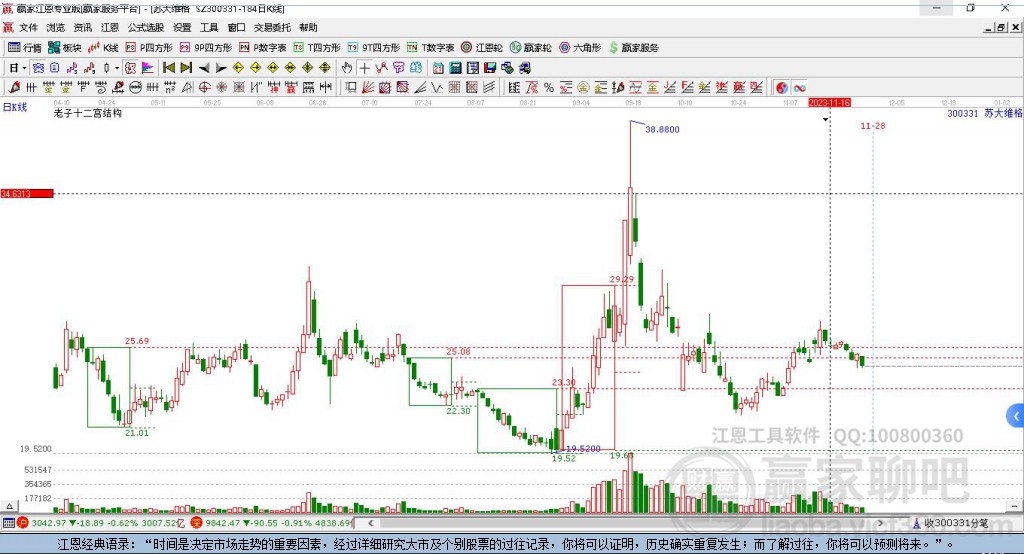Click the Shenzhen index 9842.47 status item

[x=273, y=523]
